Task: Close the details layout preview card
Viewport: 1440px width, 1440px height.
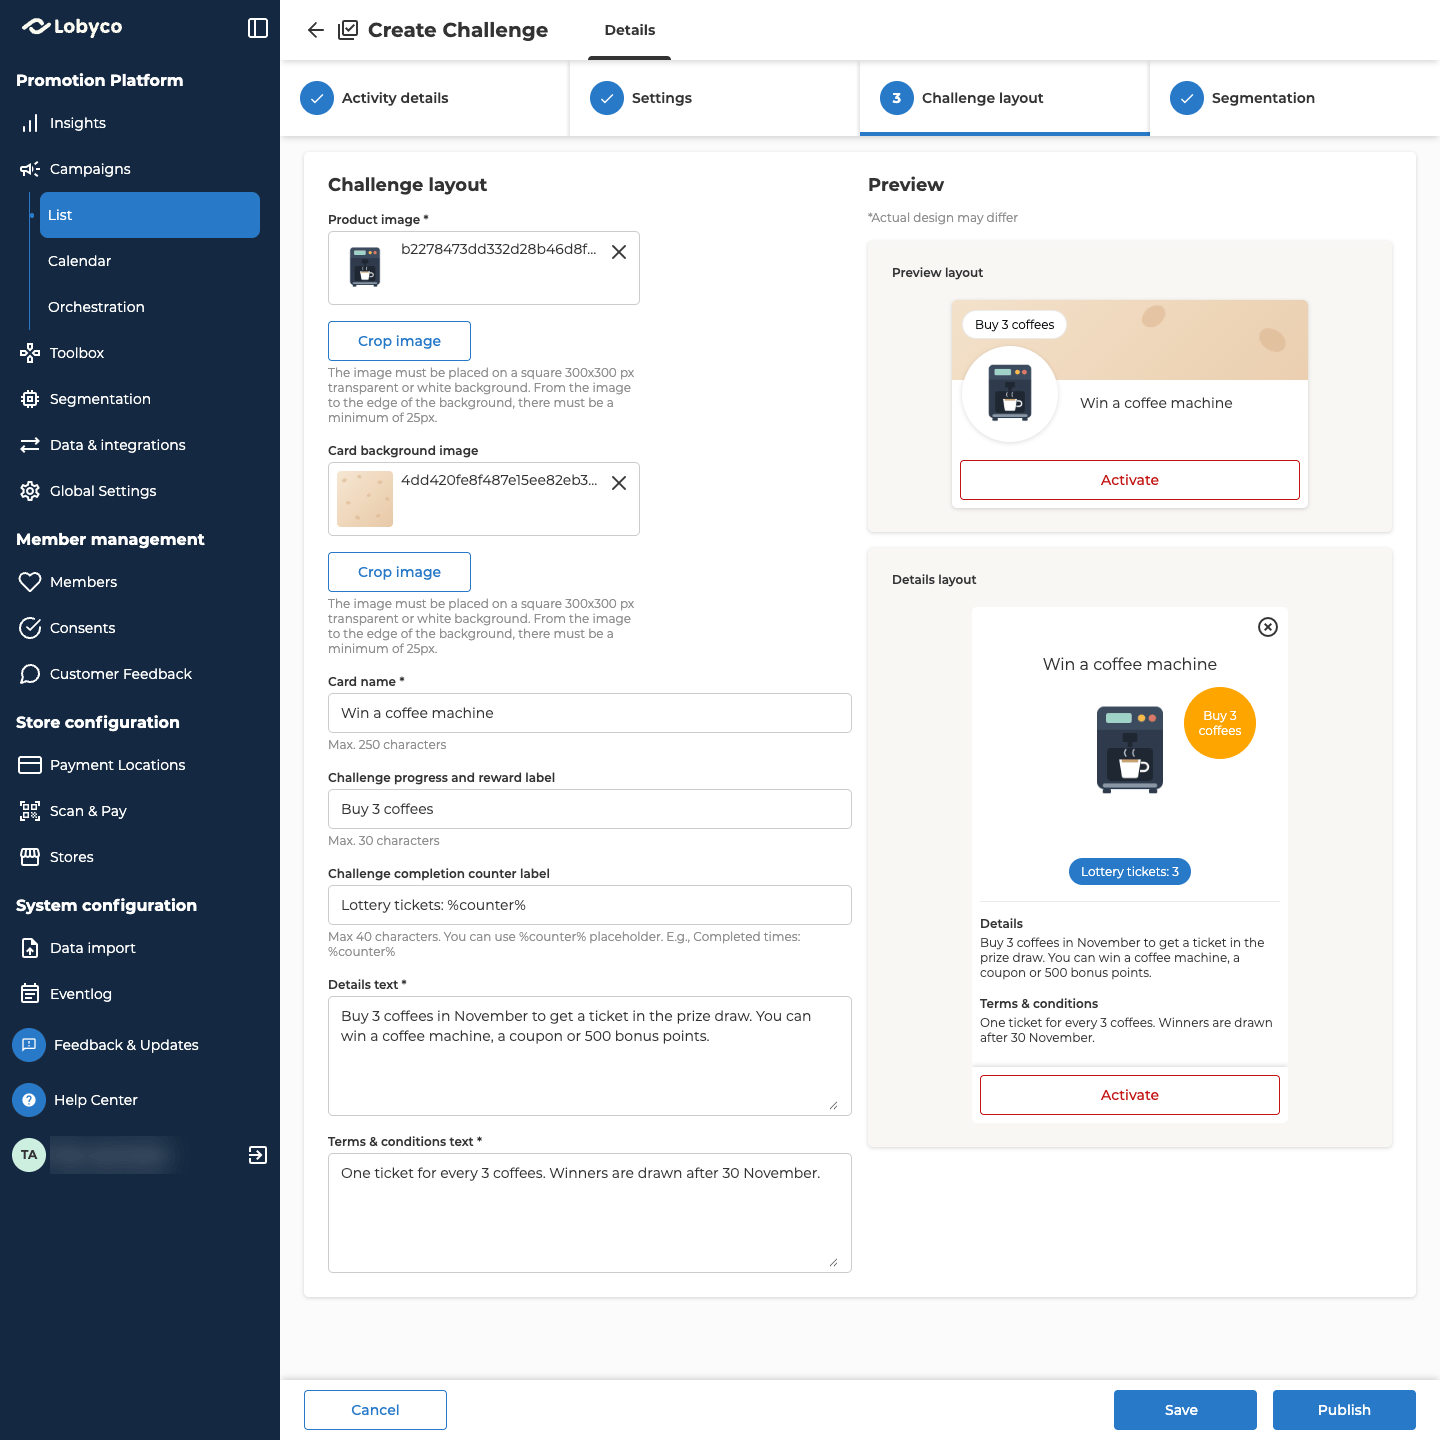Action: 1268,627
